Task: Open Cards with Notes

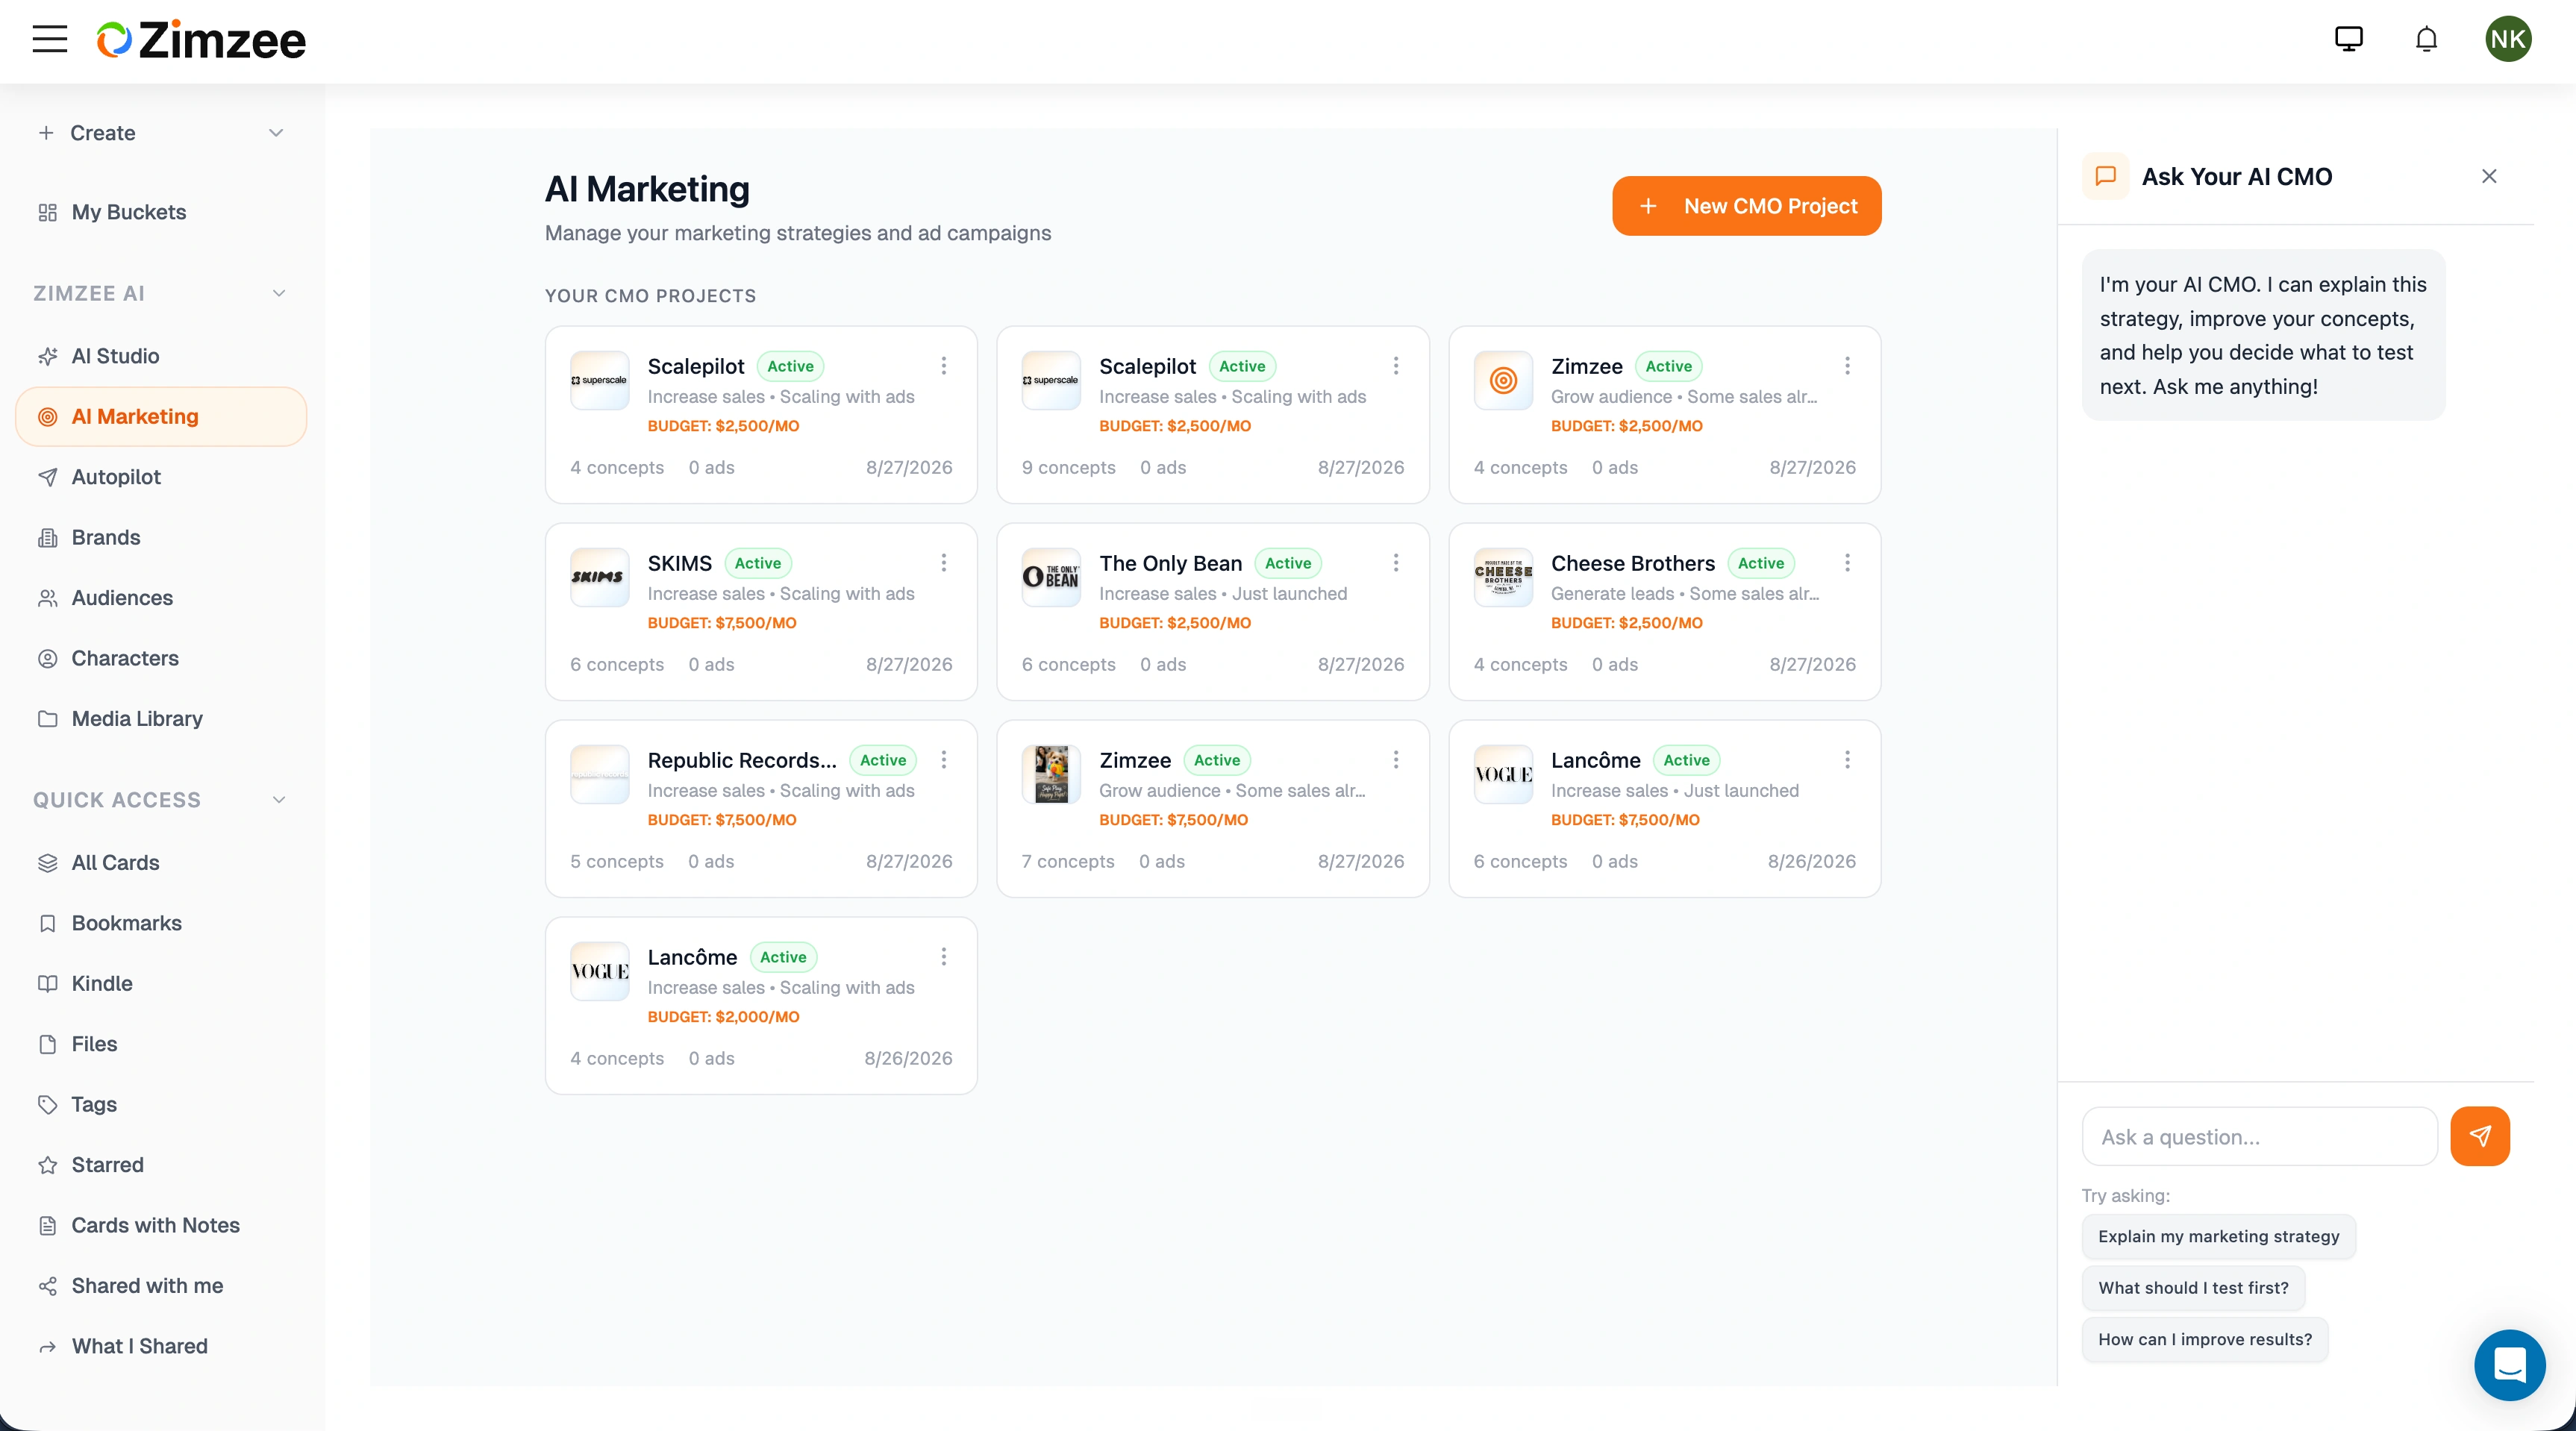Action: pos(161,1226)
